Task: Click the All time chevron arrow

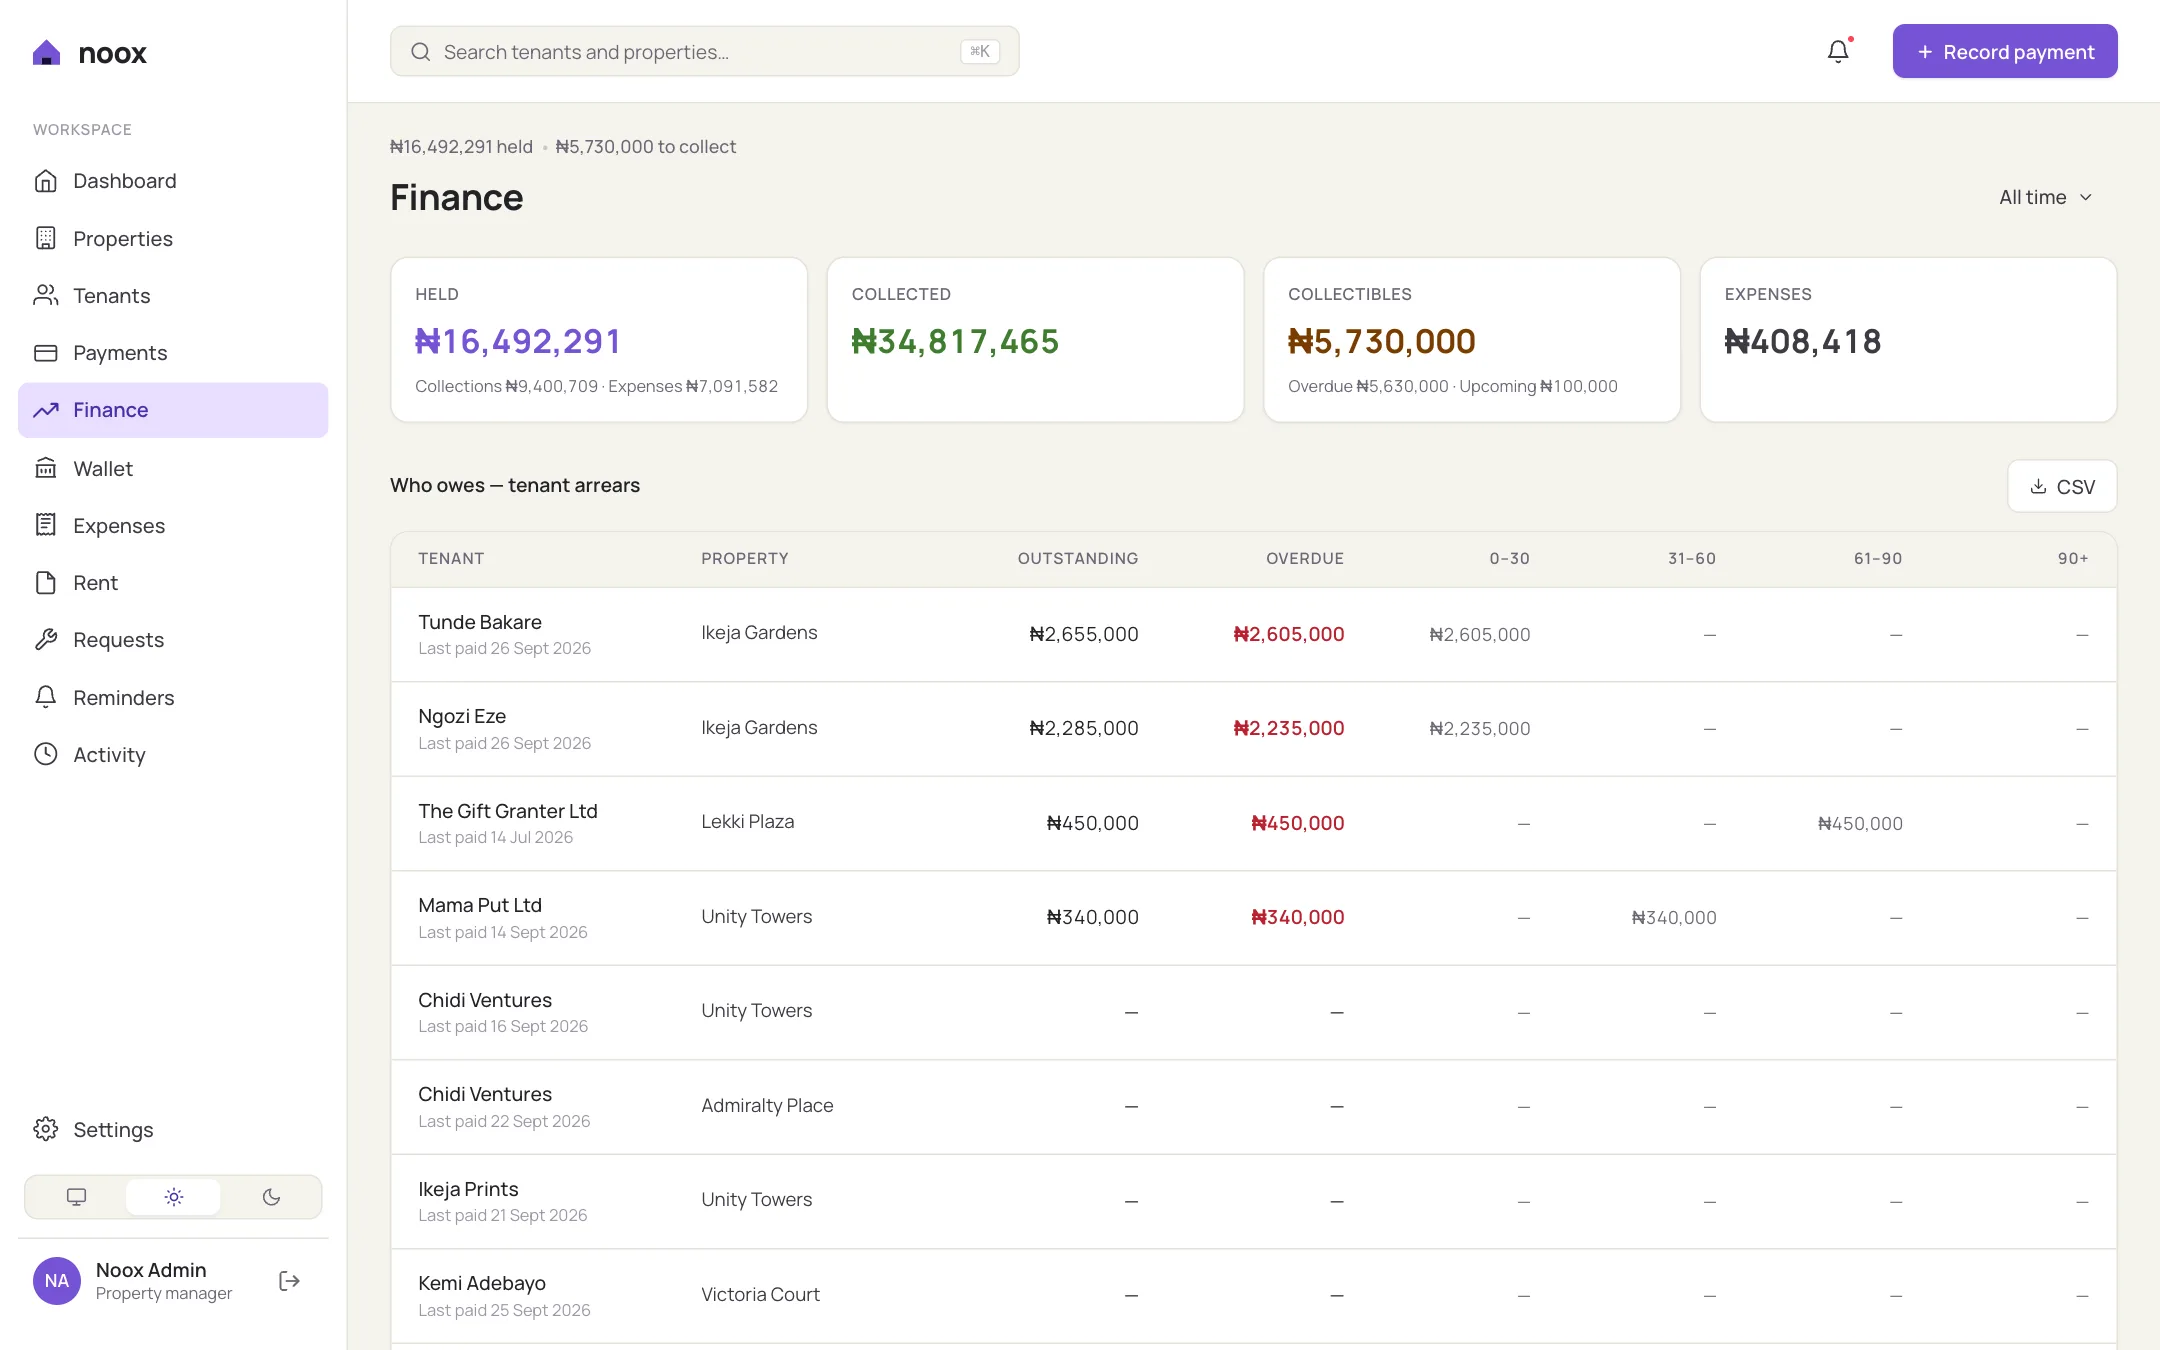Action: click(x=2086, y=198)
